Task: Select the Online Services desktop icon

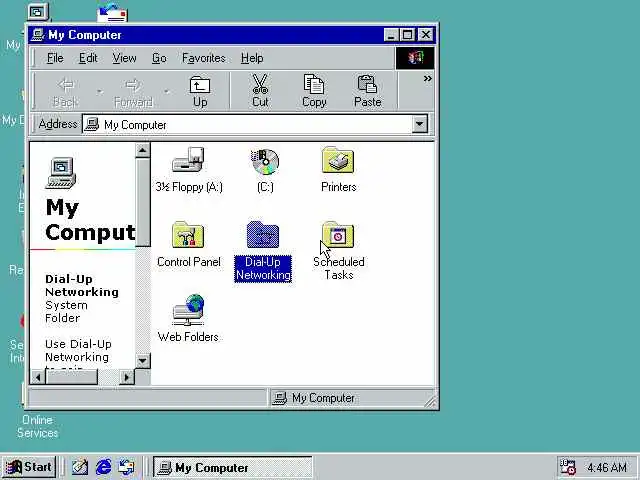Action: (38, 427)
